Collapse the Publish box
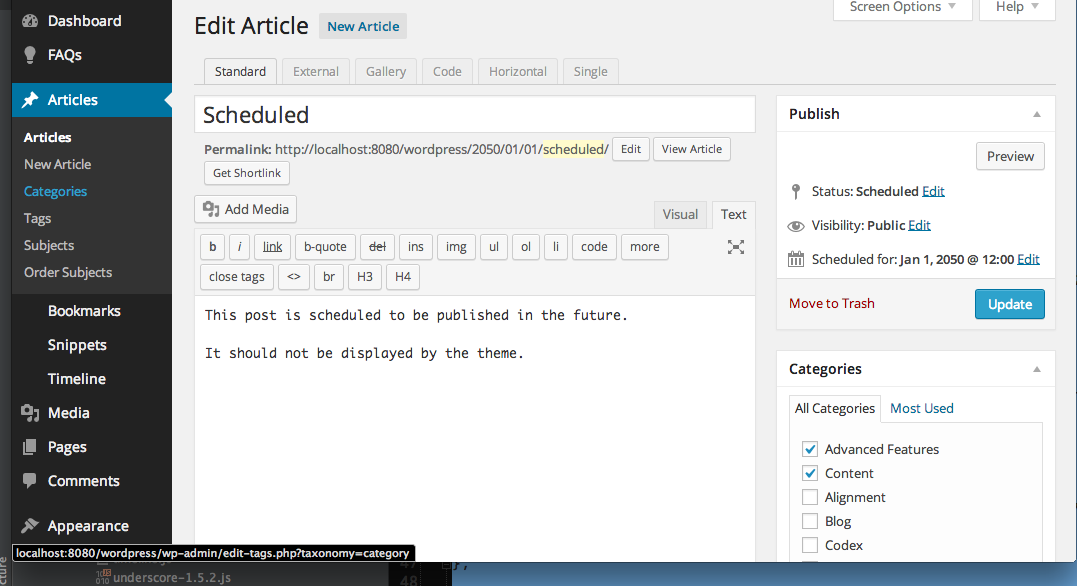1077x586 pixels. (1037, 115)
